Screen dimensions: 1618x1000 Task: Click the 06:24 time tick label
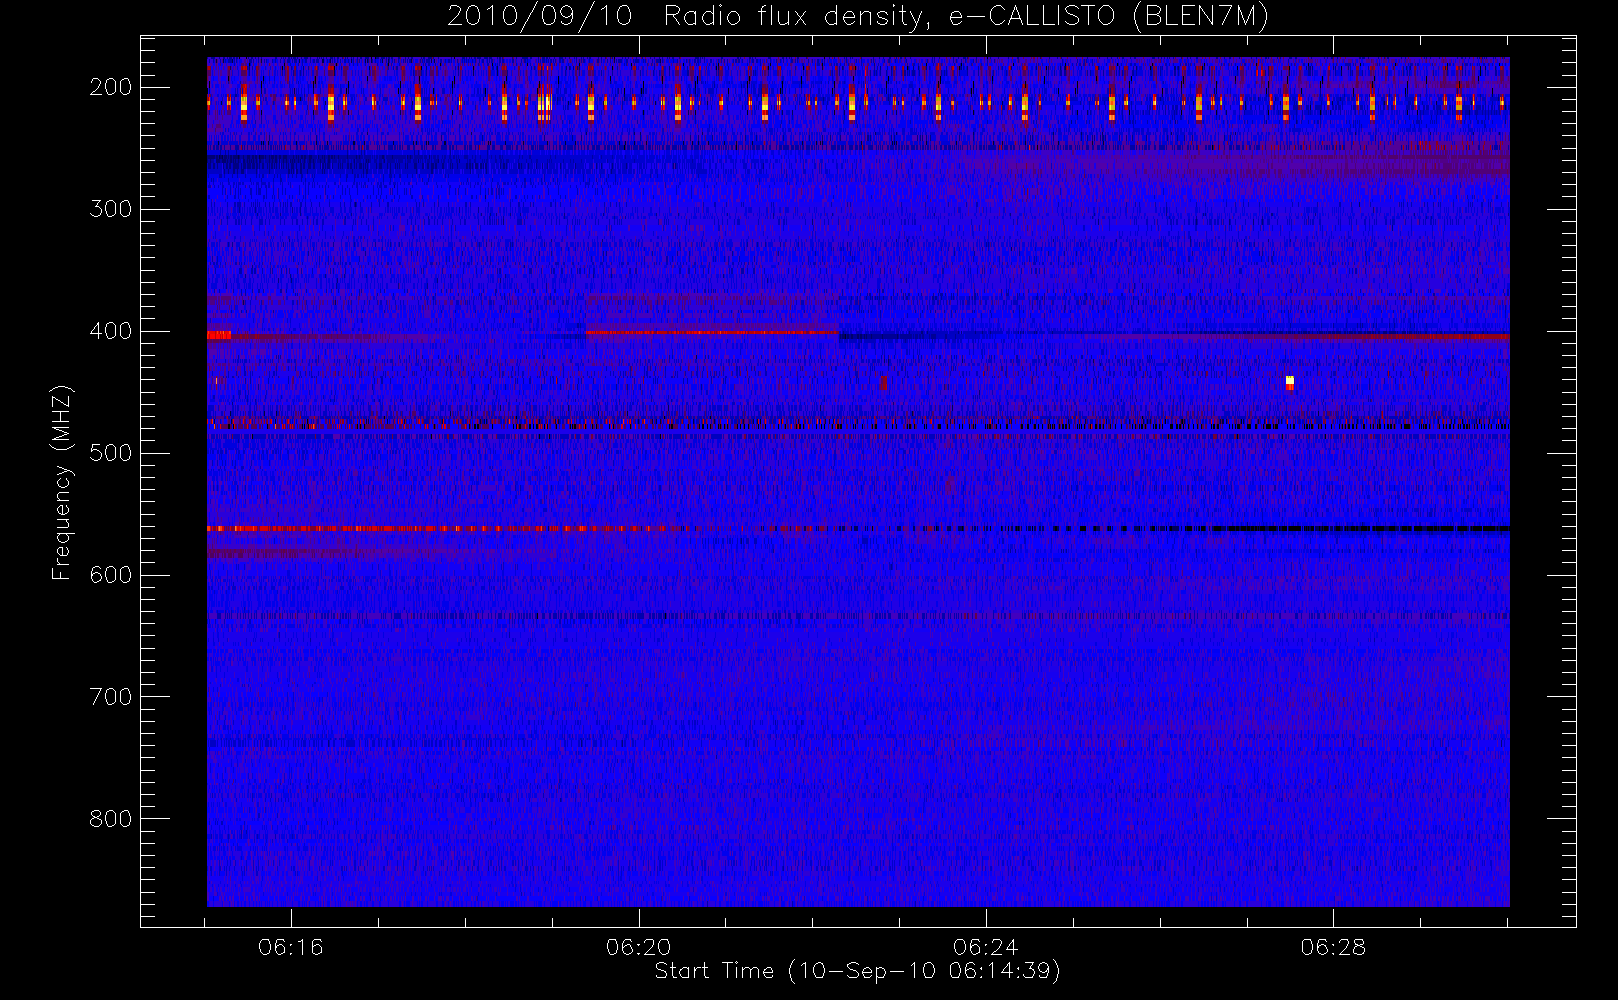tap(986, 947)
